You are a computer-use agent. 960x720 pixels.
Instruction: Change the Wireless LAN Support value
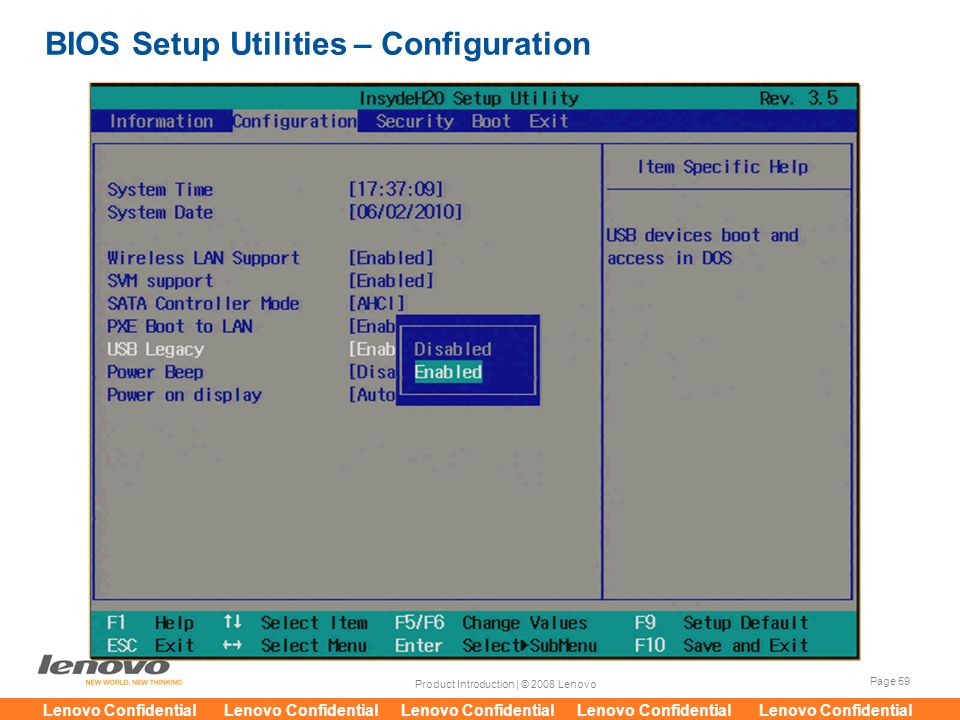tap(391, 258)
